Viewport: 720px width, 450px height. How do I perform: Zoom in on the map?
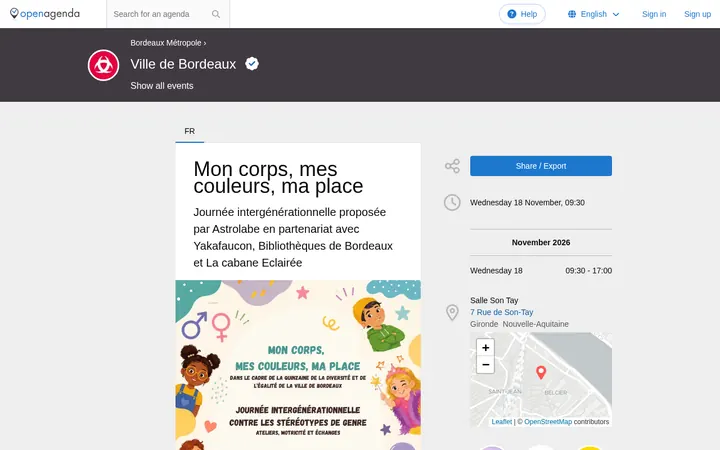tap(485, 348)
